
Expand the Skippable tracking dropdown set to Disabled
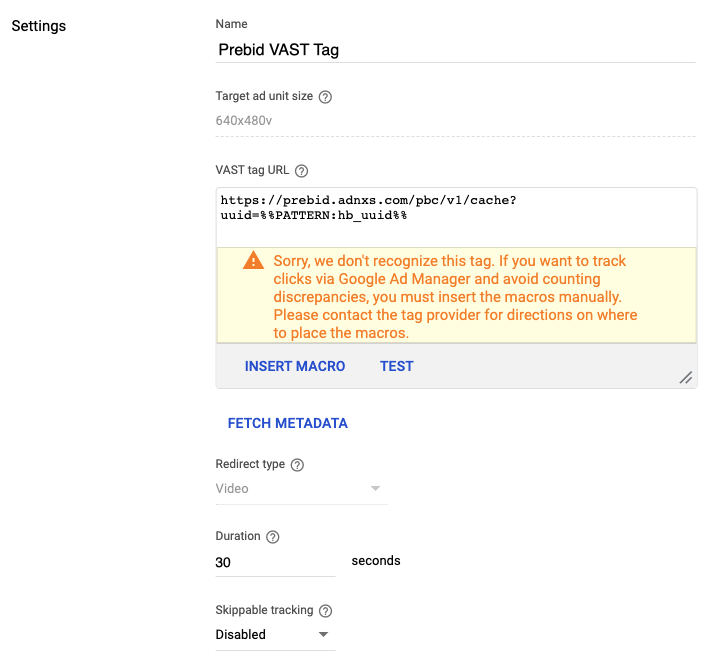274,634
